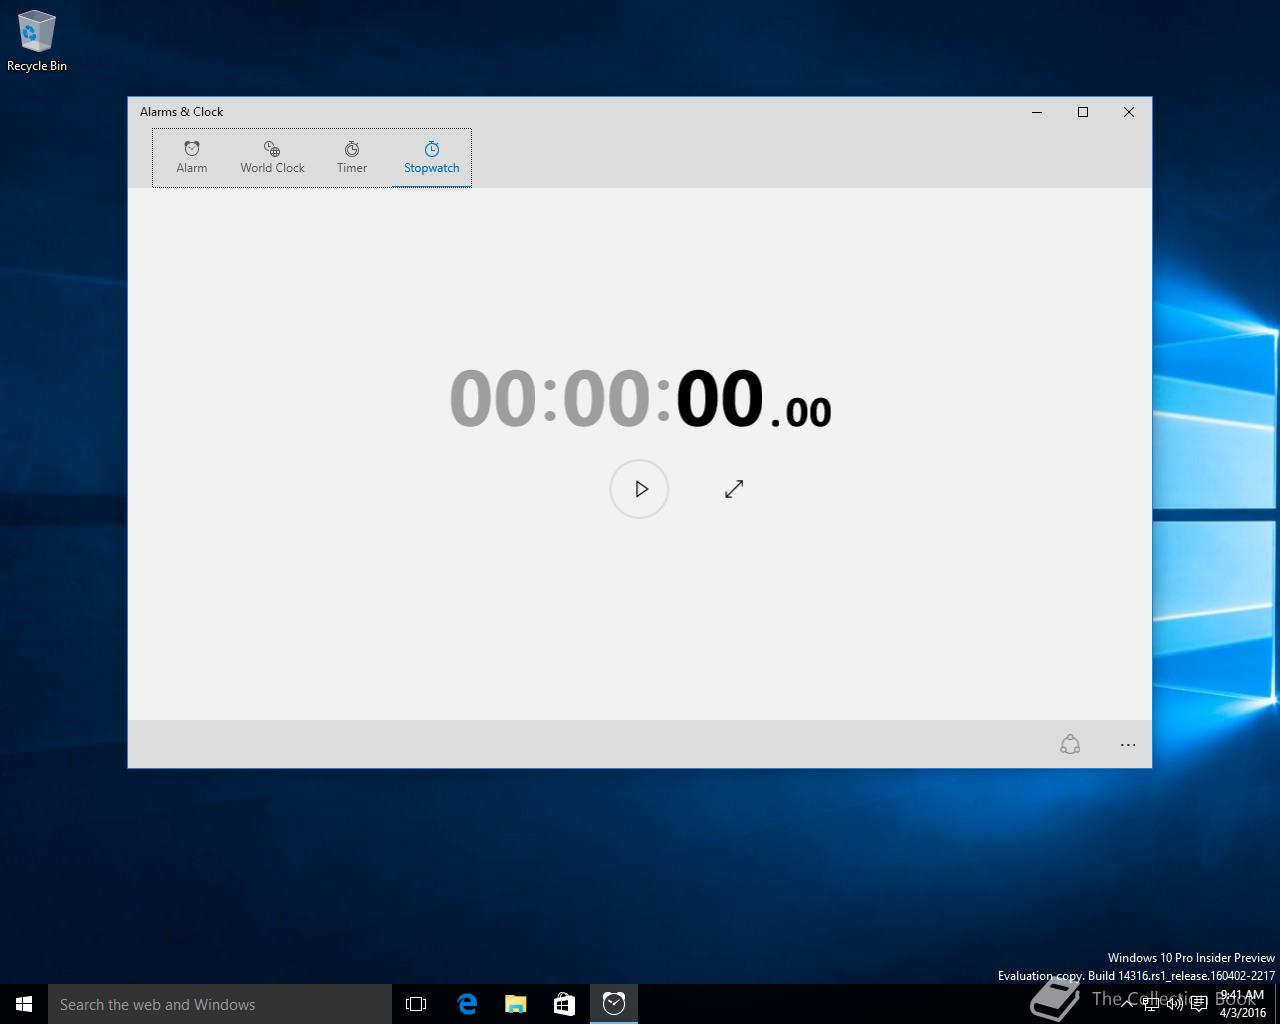The image size is (1280, 1024).
Task: Open the more options ellipsis menu
Action: [1128, 744]
